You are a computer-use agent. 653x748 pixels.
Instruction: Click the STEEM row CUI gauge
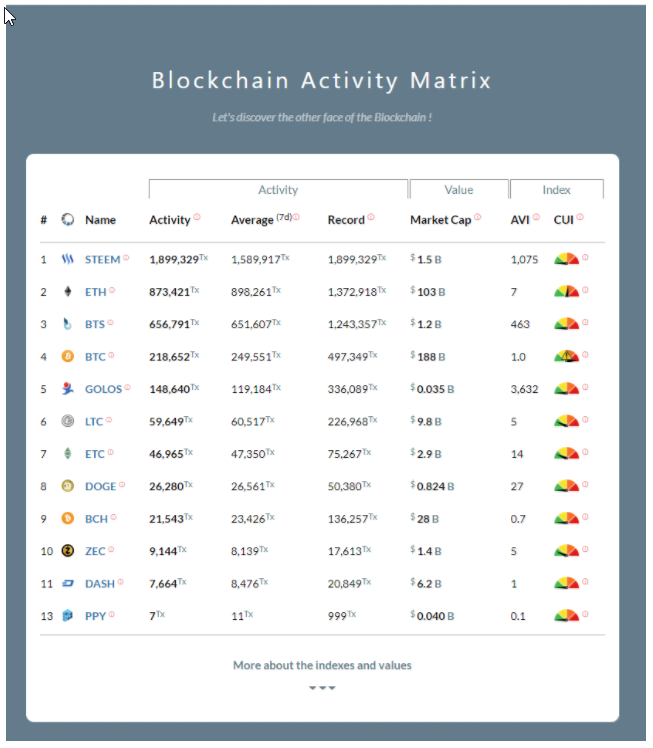566,259
